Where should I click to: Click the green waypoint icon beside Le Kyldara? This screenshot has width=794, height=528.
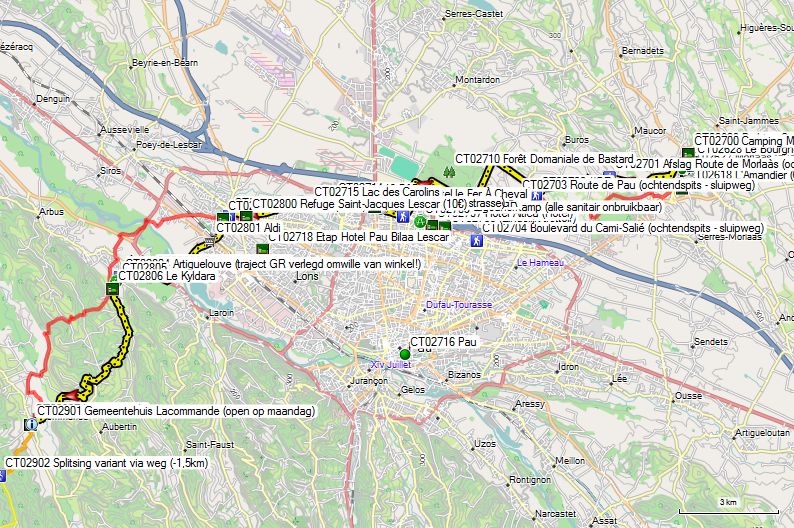pyautogui.click(x=114, y=289)
